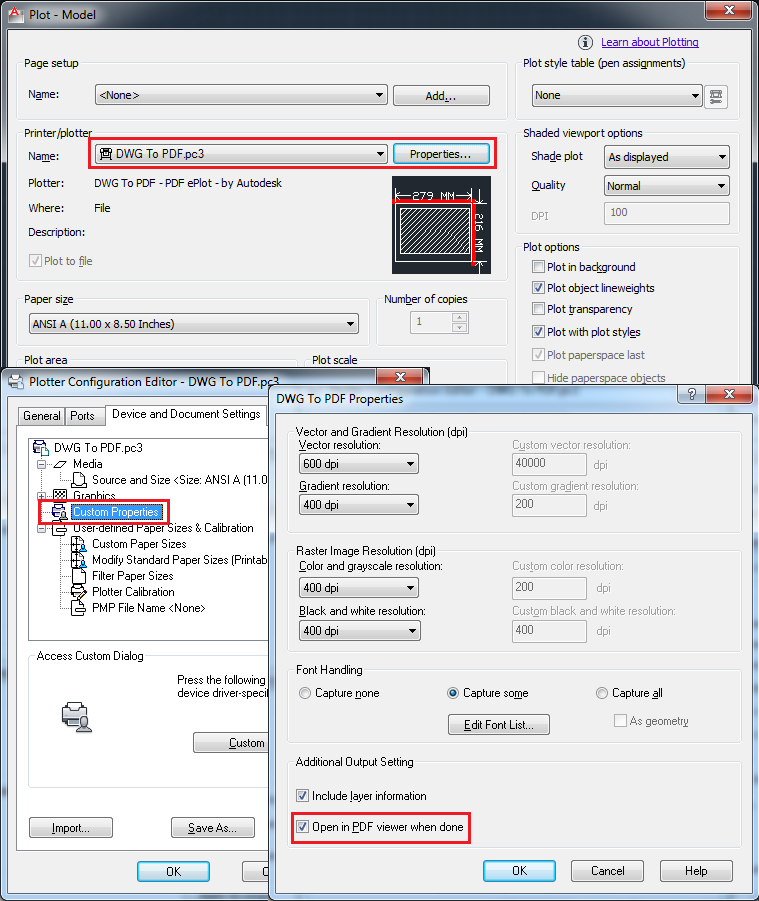Image resolution: width=759 pixels, height=901 pixels.
Task: Open the Paper size dropdown
Action: (x=194, y=324)
